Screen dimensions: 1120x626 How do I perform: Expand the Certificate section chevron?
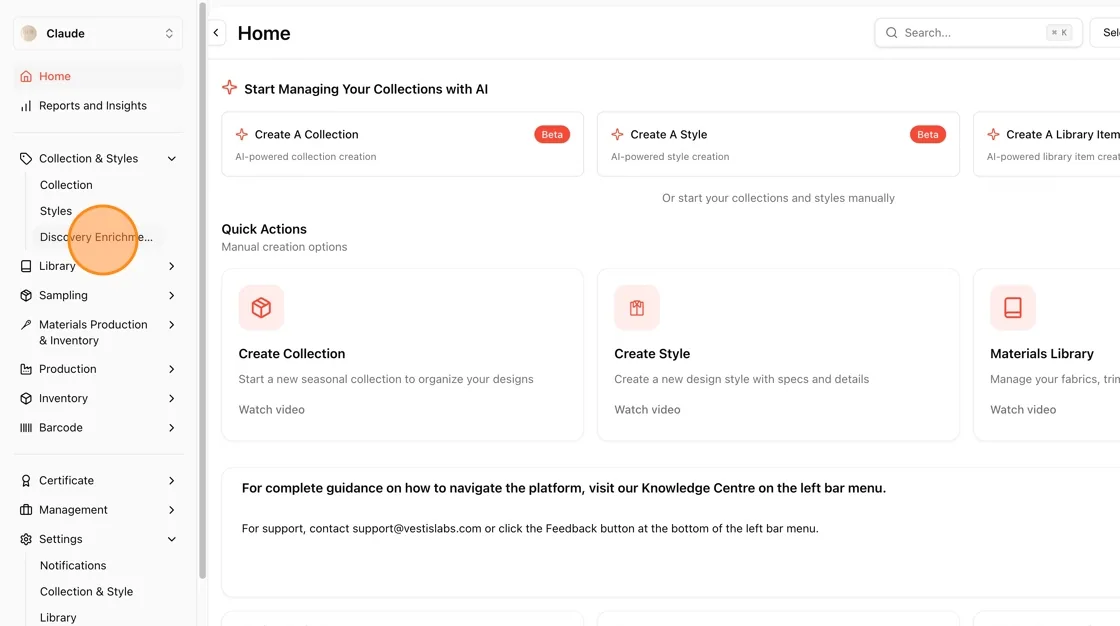pyautogui.click(x=171, y=481)
